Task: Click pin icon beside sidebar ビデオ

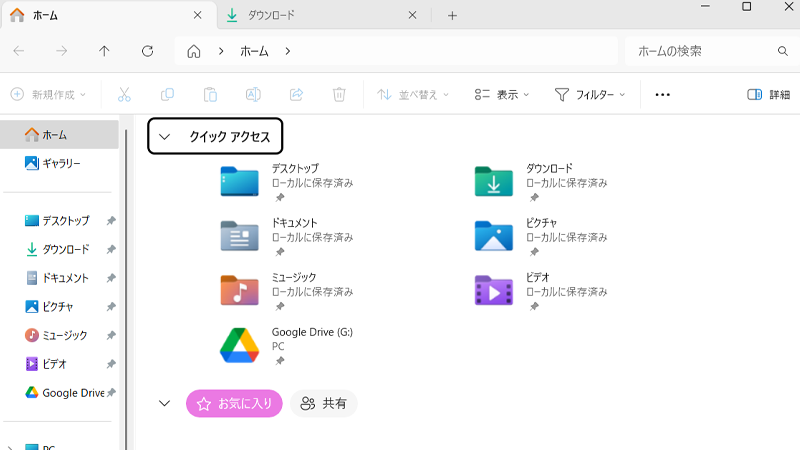Action: (x=111, y=364)
